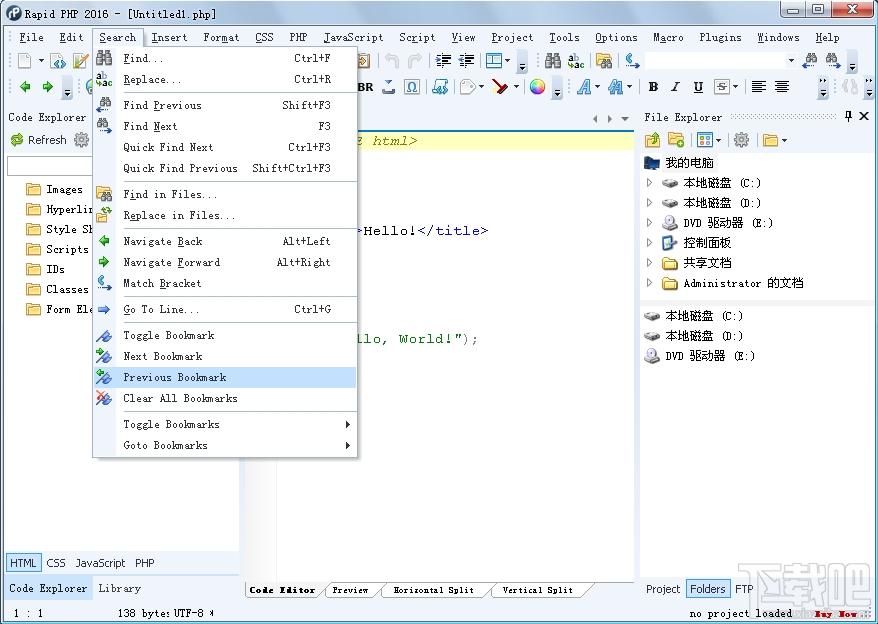Open the toolbar search combo box dropdown
The image size is (878, 624).
click(791, 60)
